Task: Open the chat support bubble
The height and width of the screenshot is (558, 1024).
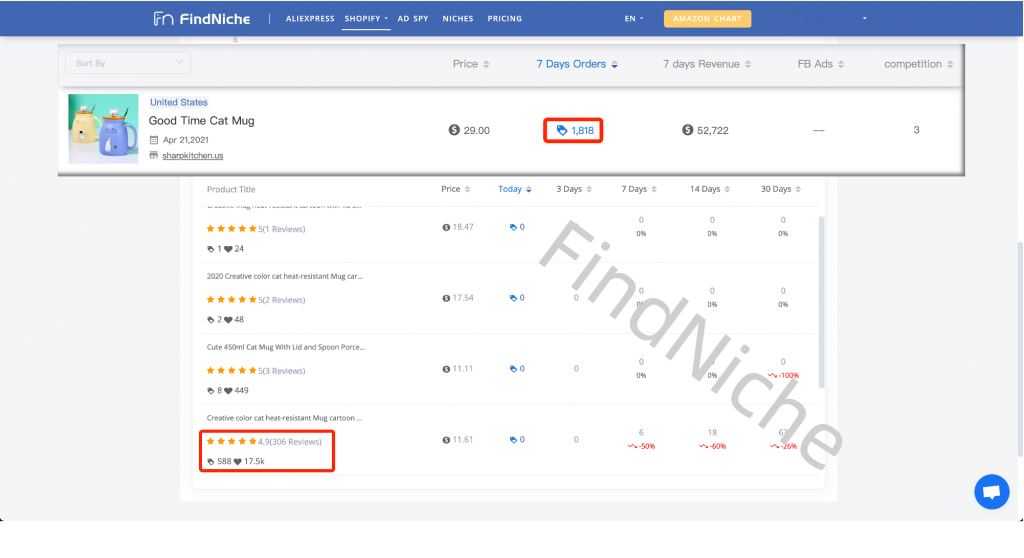Action: coord(991,492)
